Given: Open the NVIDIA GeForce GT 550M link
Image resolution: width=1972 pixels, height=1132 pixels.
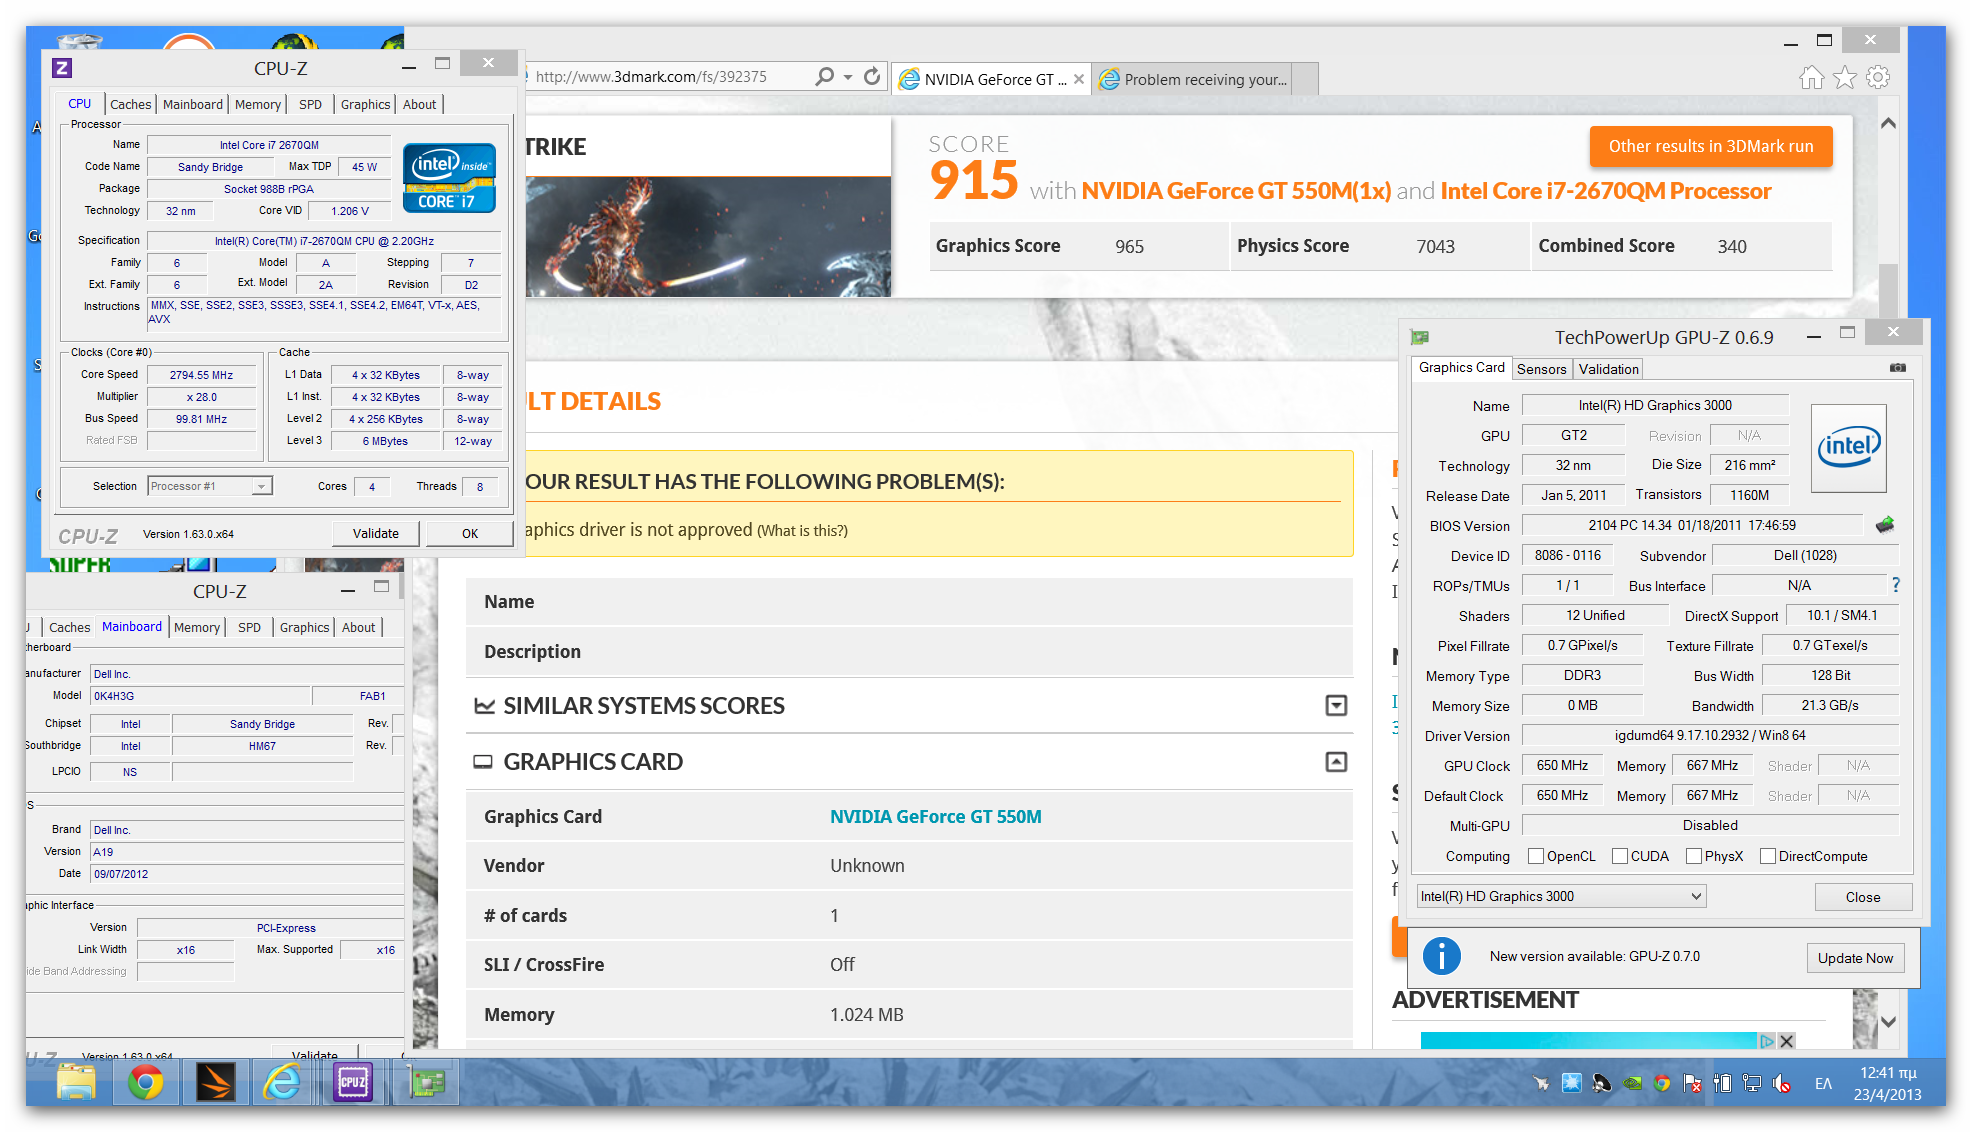Looking at the screenshot, I should pyautogui.click(x=935, y=816).
